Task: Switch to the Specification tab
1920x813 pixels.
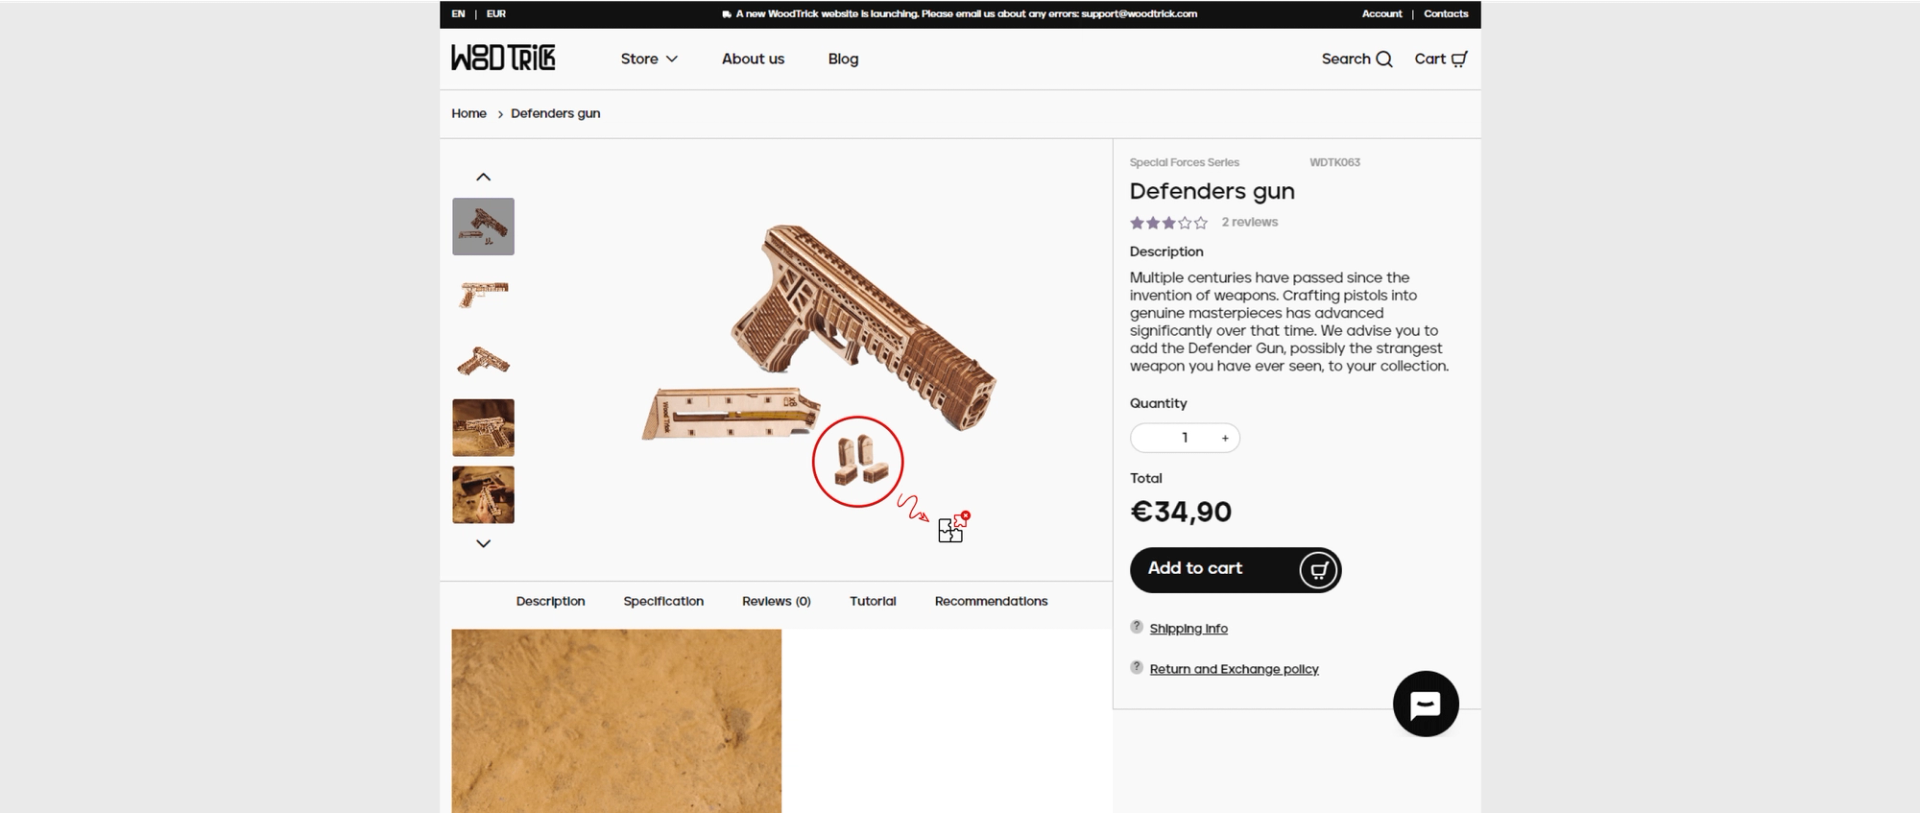Action: pos(663,601)
